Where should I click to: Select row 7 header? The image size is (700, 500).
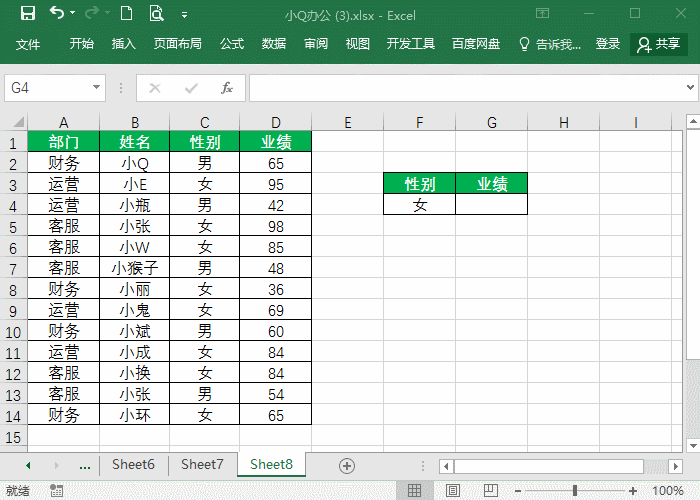[x=13, y=268]
